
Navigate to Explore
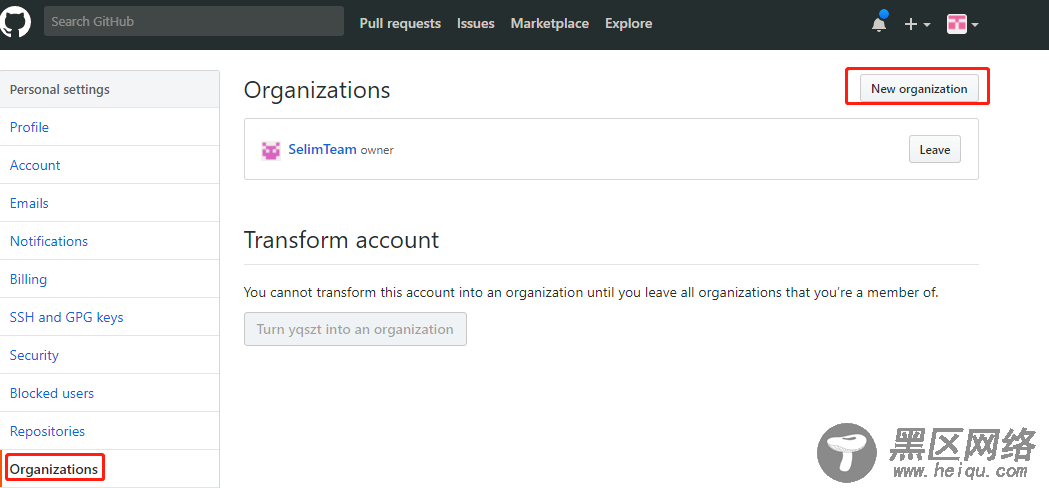click(x=629, y=23)
